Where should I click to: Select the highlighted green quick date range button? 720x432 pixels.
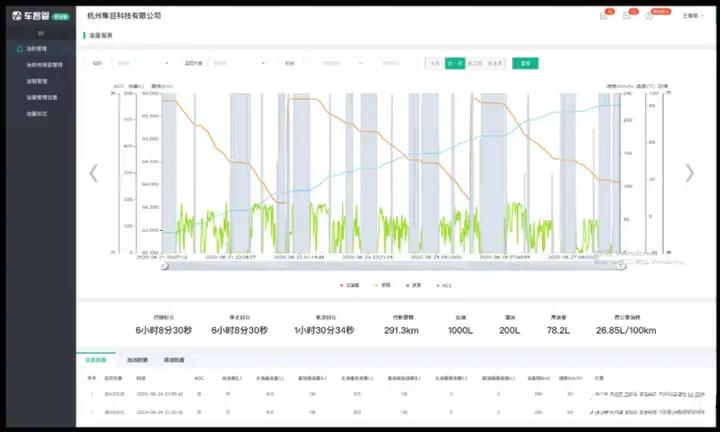tap(455, 63)
